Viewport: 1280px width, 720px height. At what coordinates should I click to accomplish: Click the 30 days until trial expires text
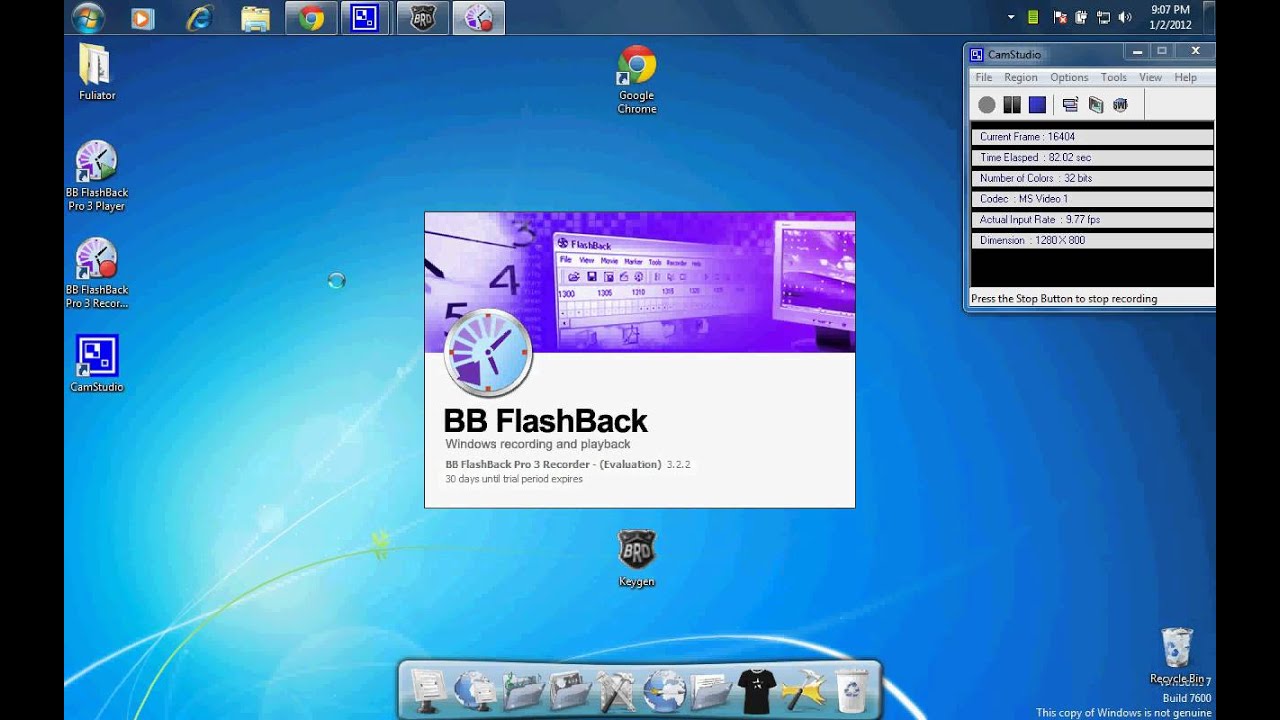tap(514, 479)
